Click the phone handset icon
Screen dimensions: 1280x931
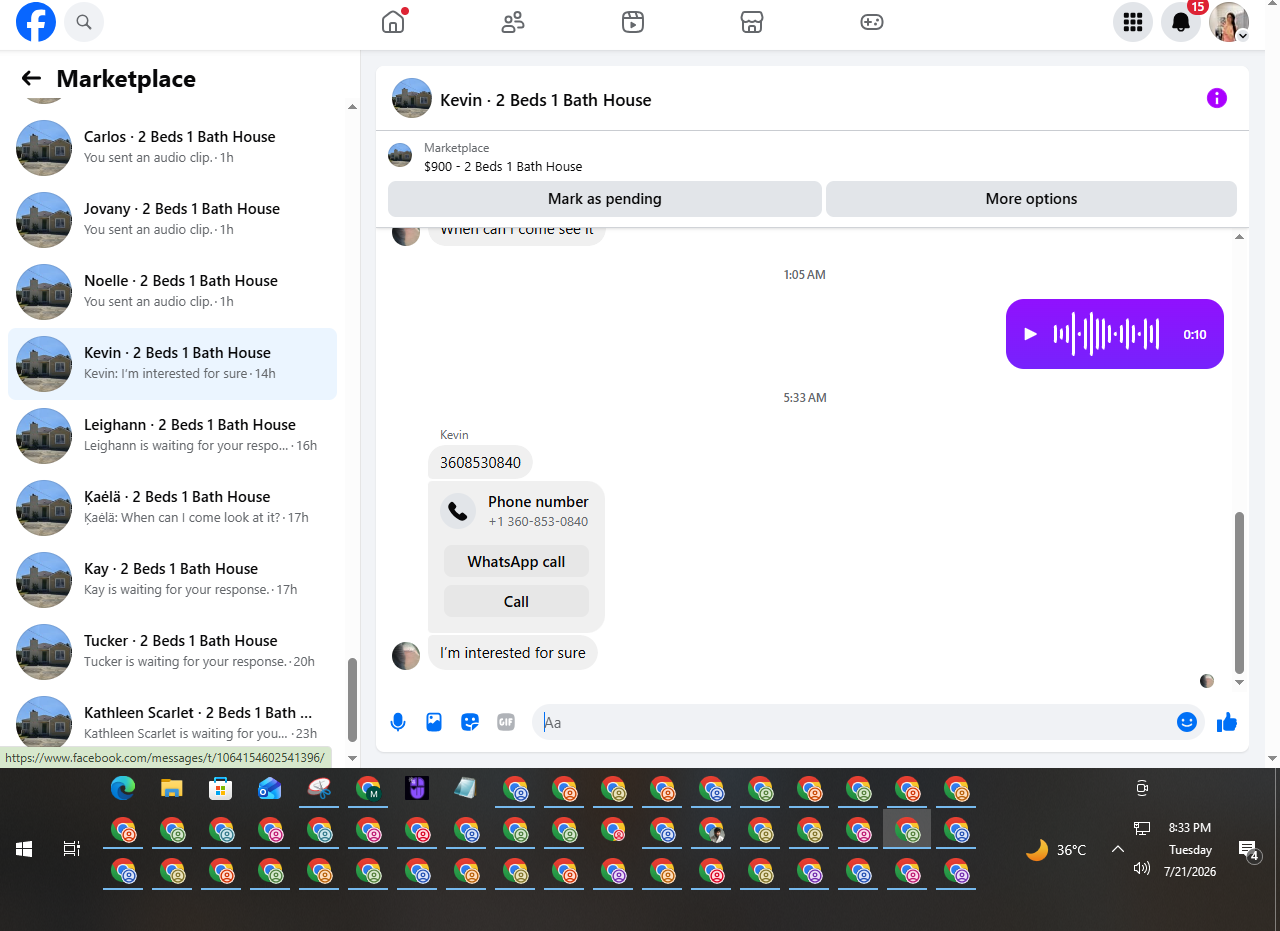pyautogui.click(x=458, y=512)
